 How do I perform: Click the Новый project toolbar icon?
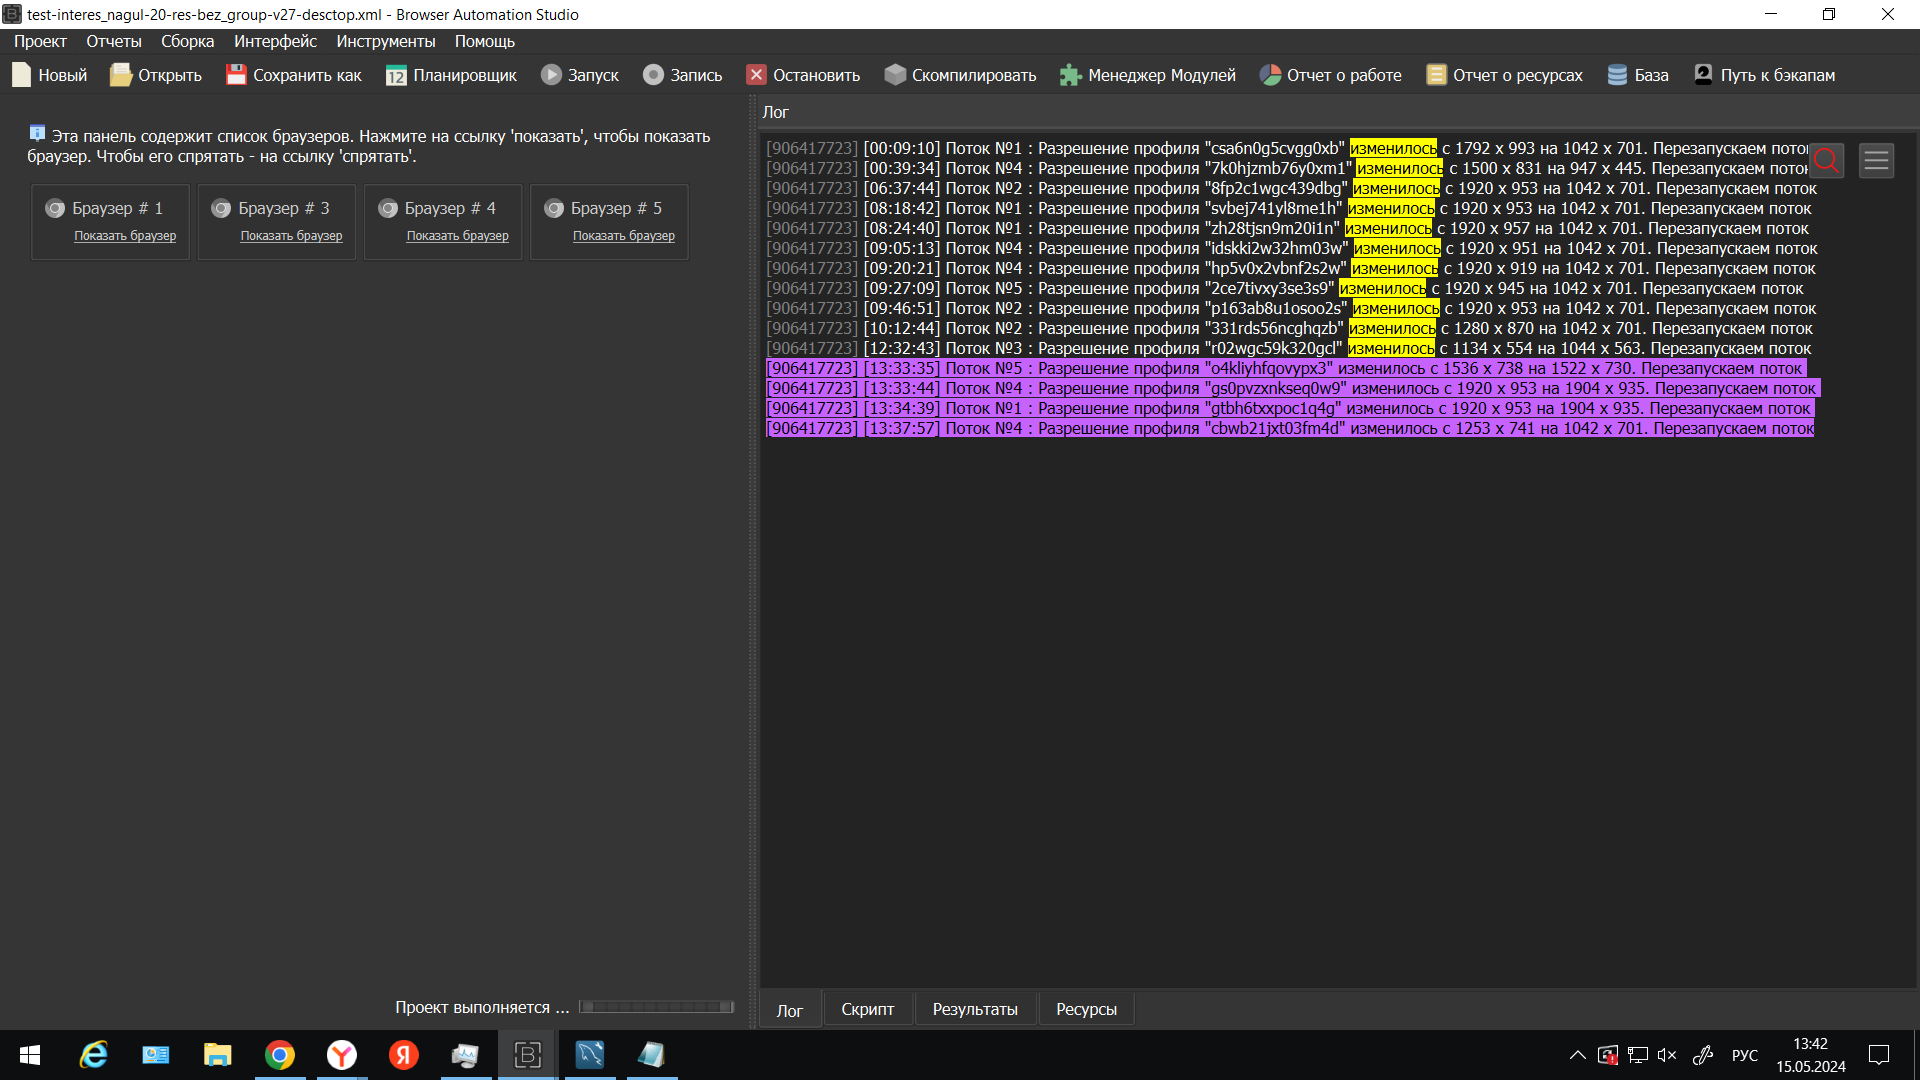pyautogui.click(x=22, y=75)
